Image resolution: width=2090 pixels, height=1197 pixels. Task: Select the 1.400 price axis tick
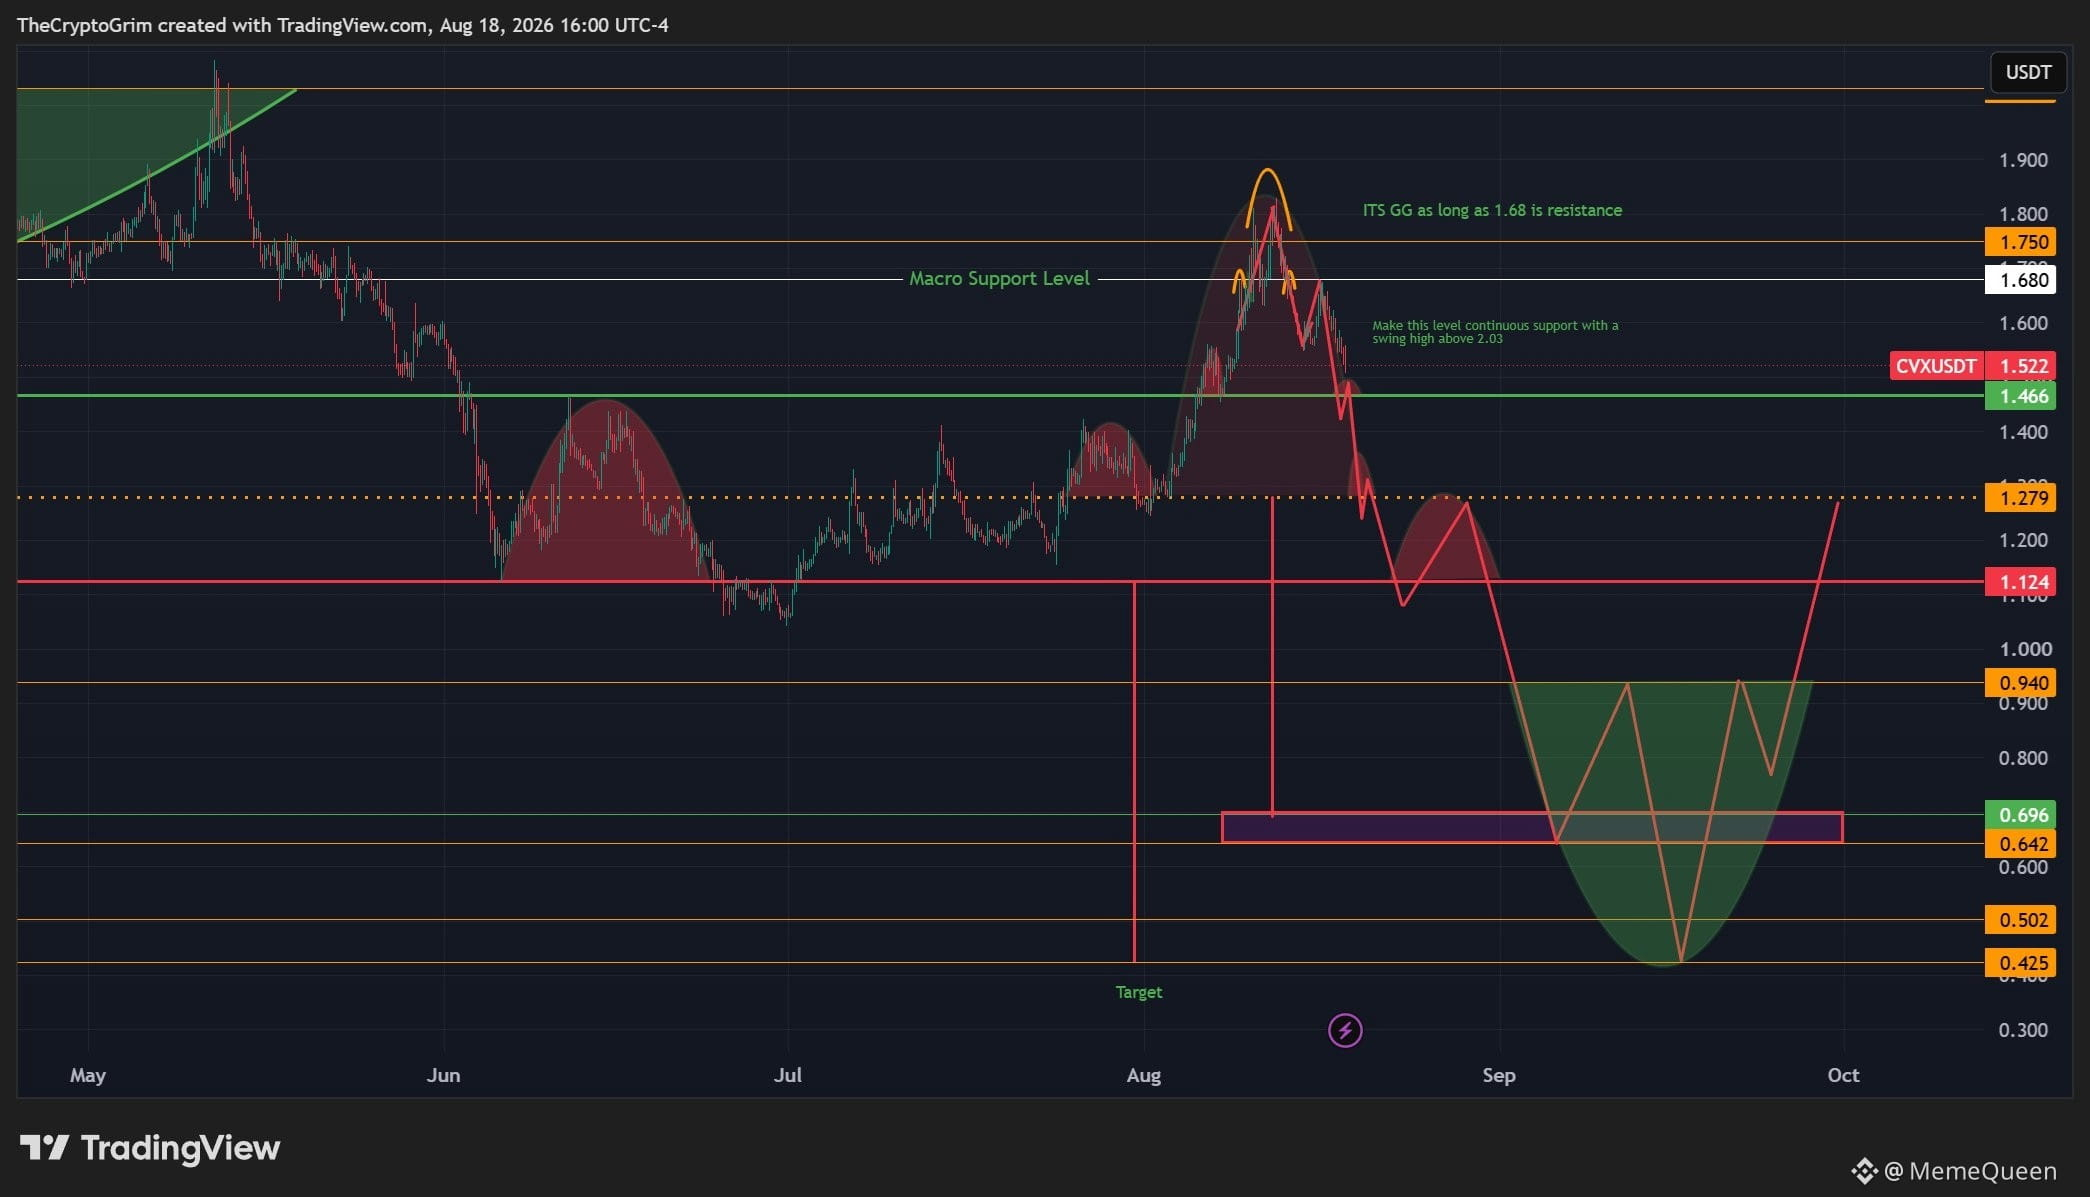2023,432
